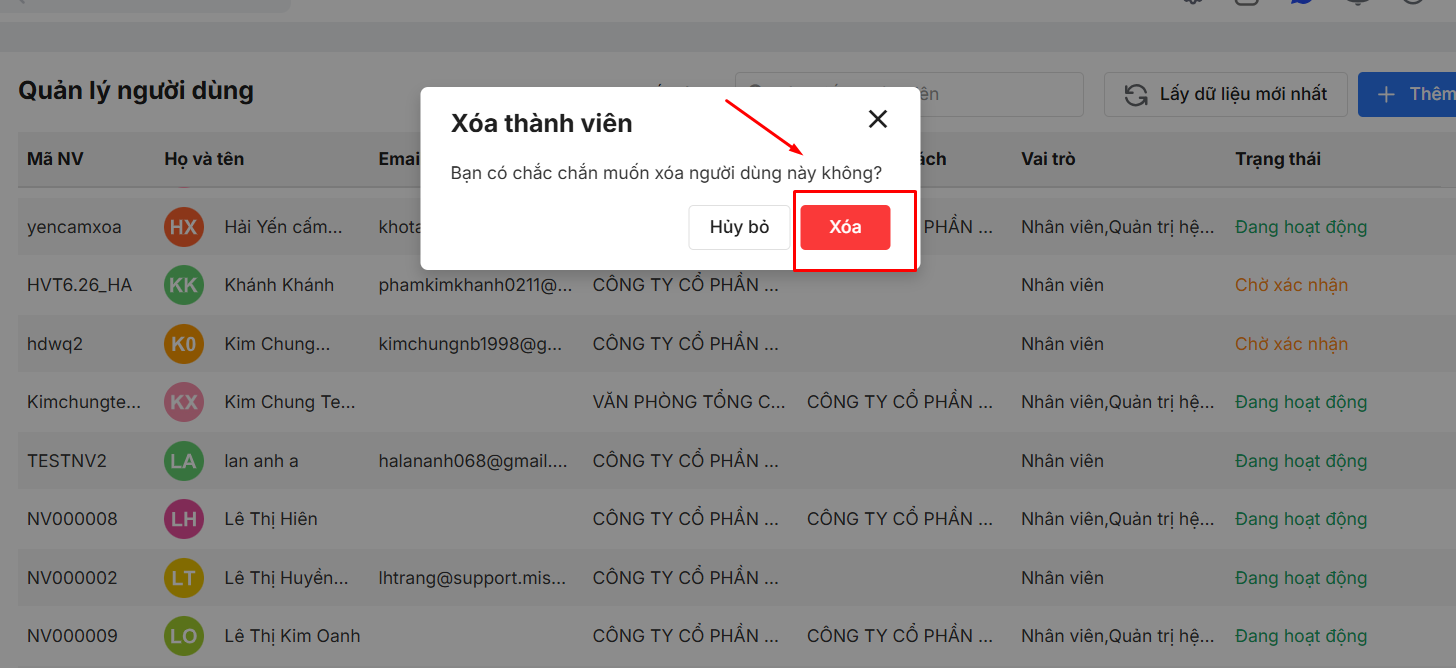Click the refresh icon beside Lấy dữ liệu mới nhất
Image resolution: width=1456 pixels, height=668 pixels.
pos(1136,95)
